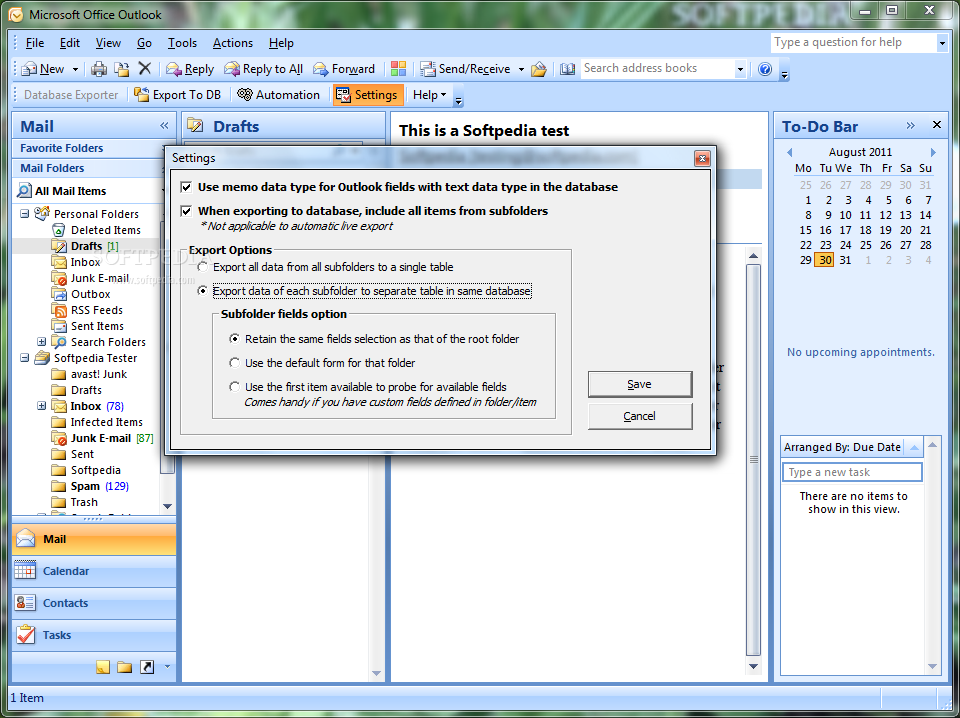
Task: Click the Categorize color grid icon
Action: (398, 69)
